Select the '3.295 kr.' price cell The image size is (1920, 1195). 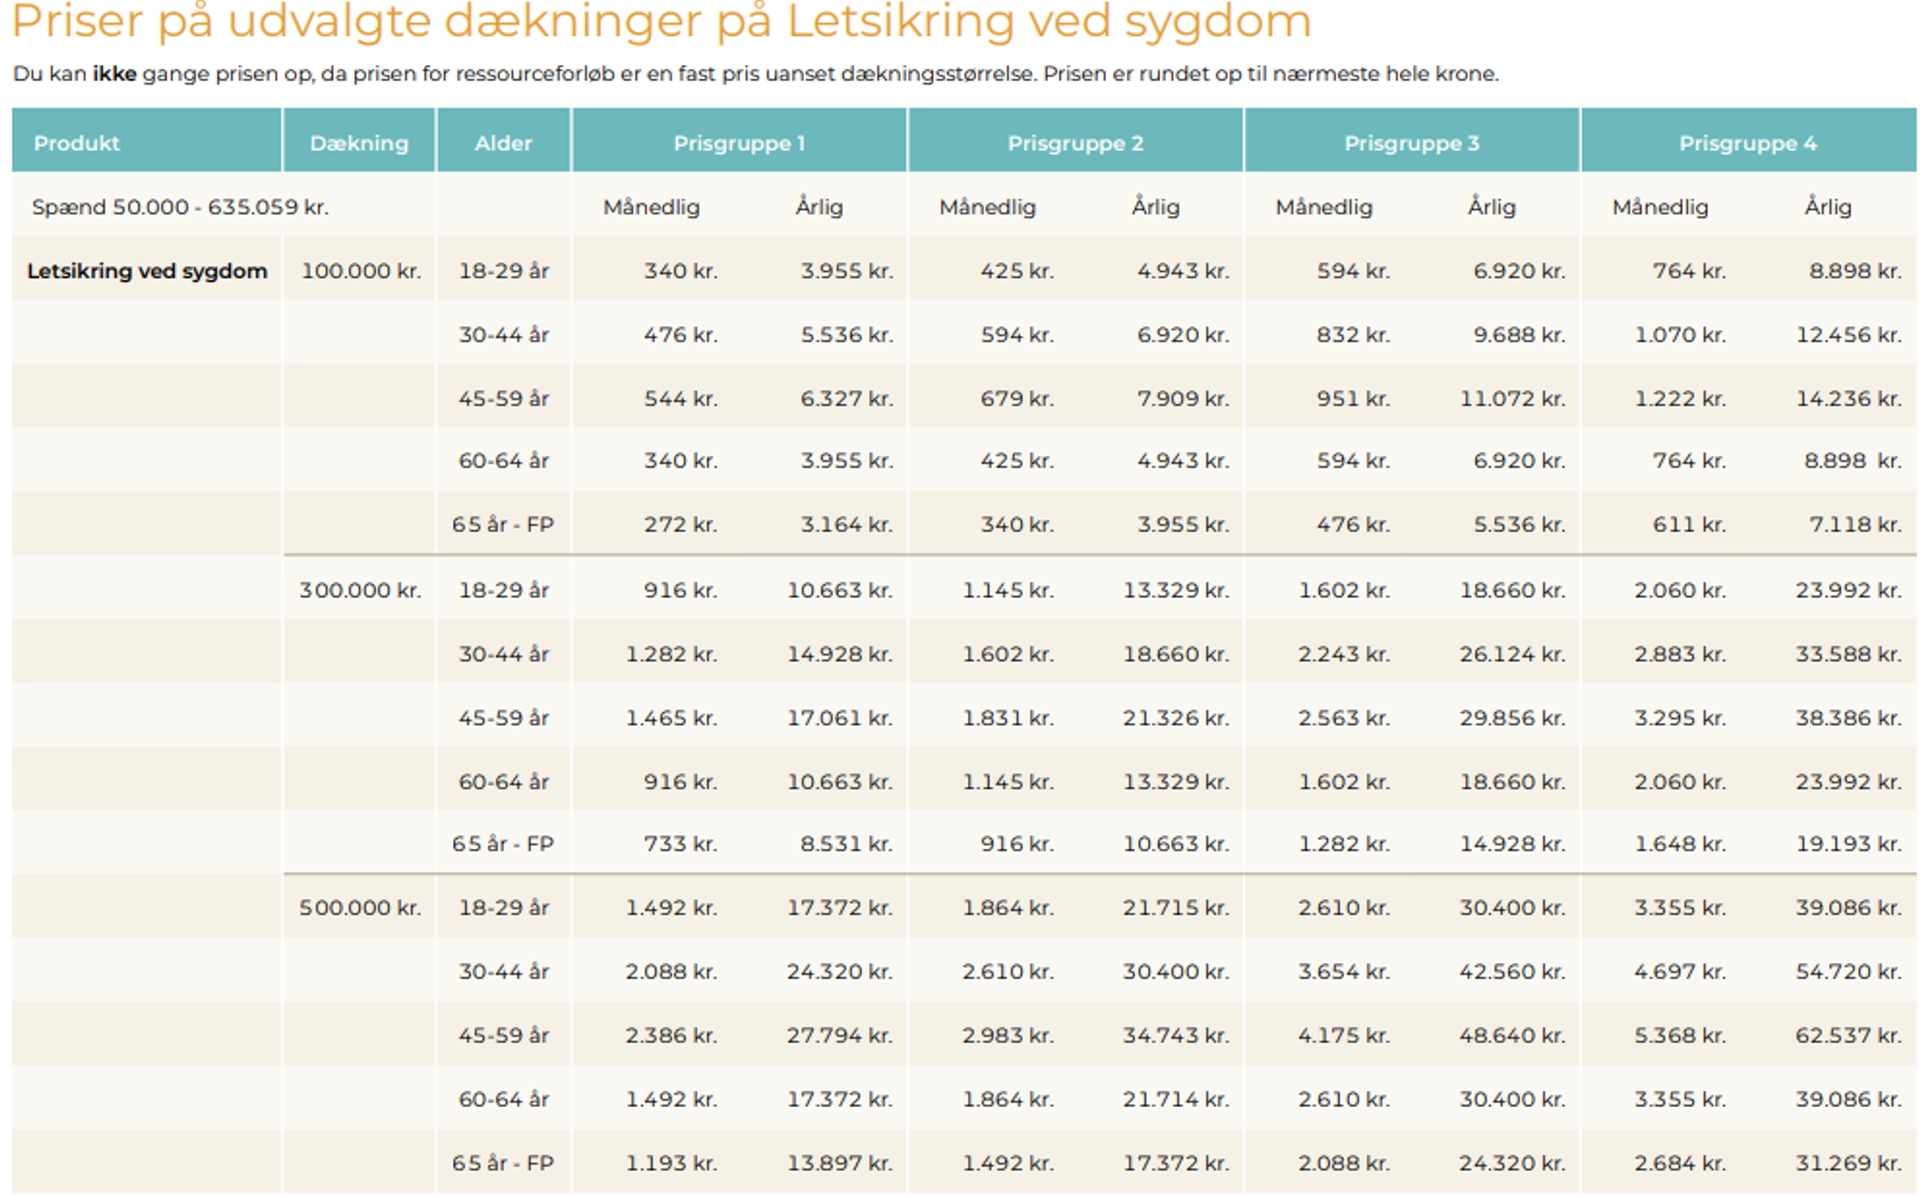click(1680, 718)
